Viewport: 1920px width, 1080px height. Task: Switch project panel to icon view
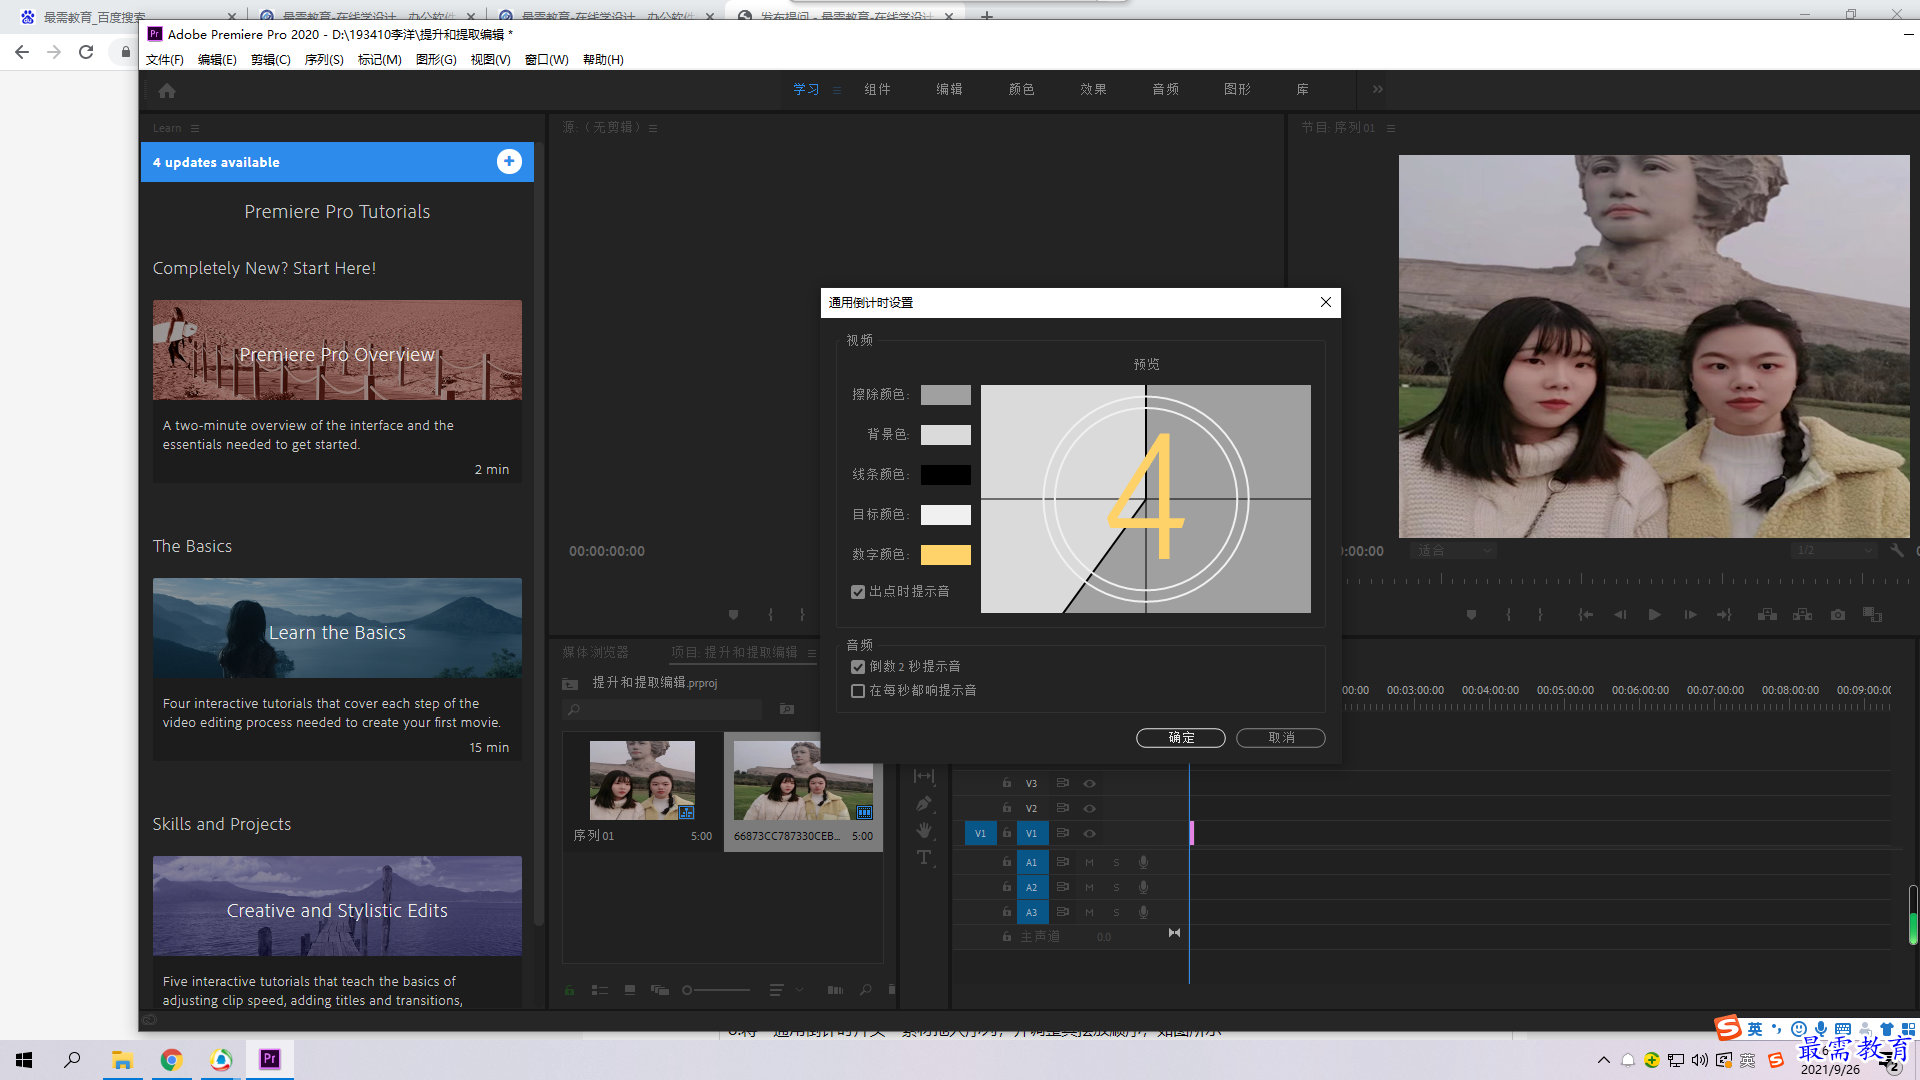630,990
